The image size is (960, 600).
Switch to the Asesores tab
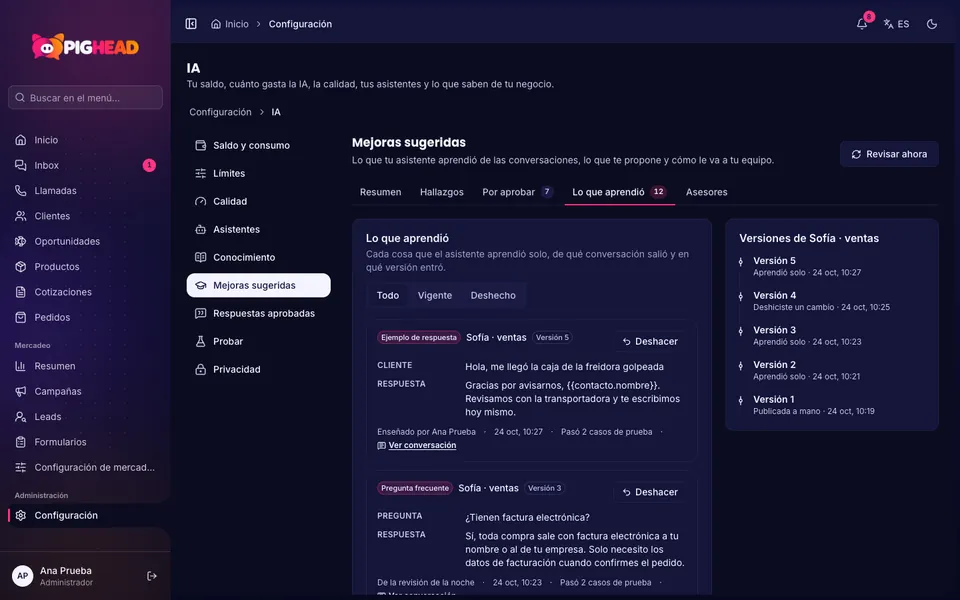[707, 192]
